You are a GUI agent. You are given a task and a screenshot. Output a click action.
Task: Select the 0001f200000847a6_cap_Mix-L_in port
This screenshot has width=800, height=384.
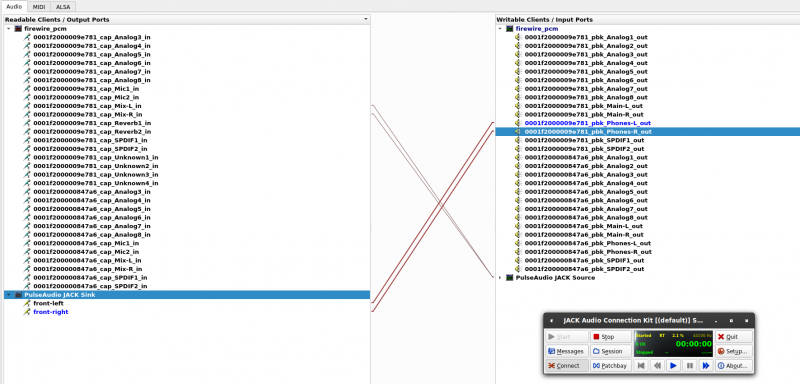[87, 261]
